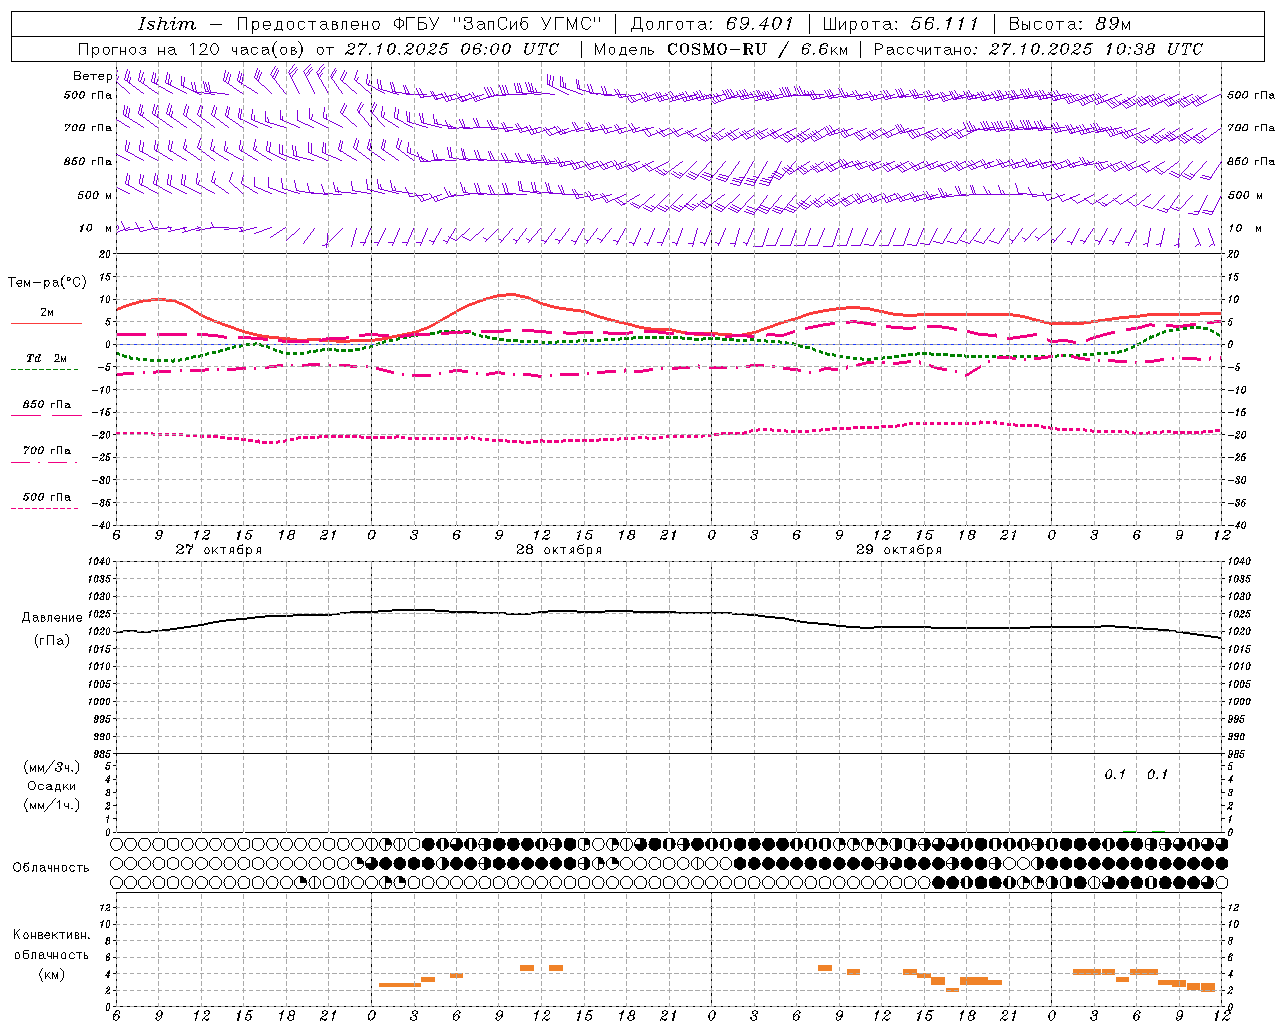
Task: Click the "(км)" unit under convective cloudiness
Action: tap(51, 974)
